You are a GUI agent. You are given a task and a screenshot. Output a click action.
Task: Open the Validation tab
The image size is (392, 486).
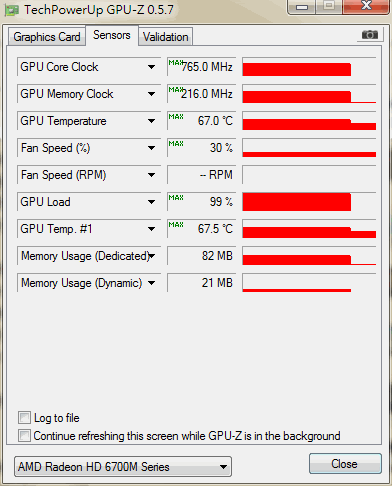pyautogui.click(x=166, y=37)
